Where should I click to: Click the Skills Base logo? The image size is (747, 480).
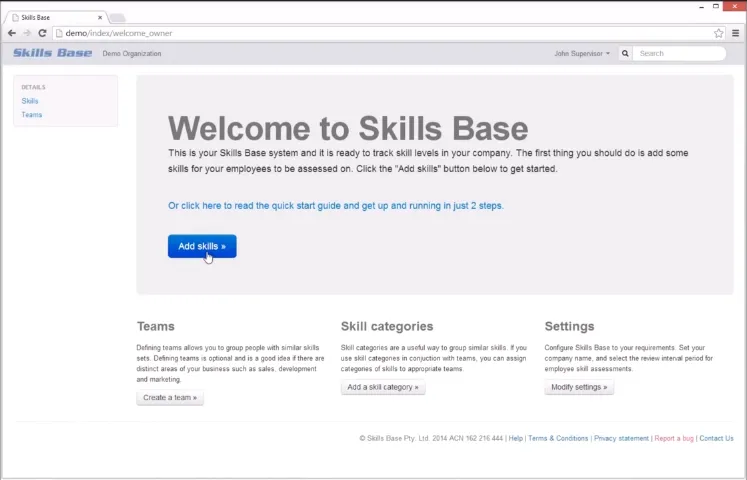52,53
